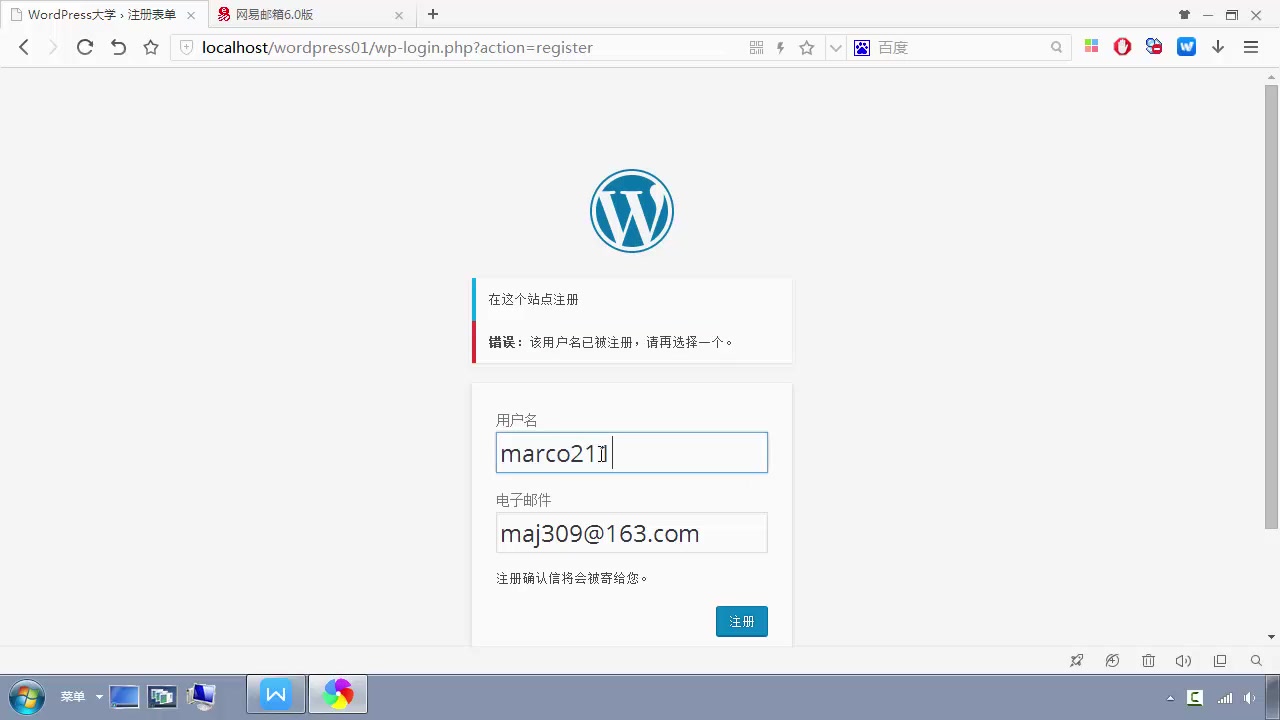Reload the current page
This screenshot has height=720, width=1280.
(85, 47)
